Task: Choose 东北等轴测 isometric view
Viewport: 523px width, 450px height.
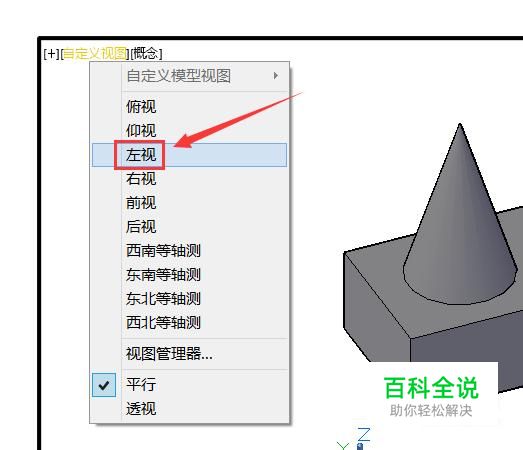Action: click(163, 299)
